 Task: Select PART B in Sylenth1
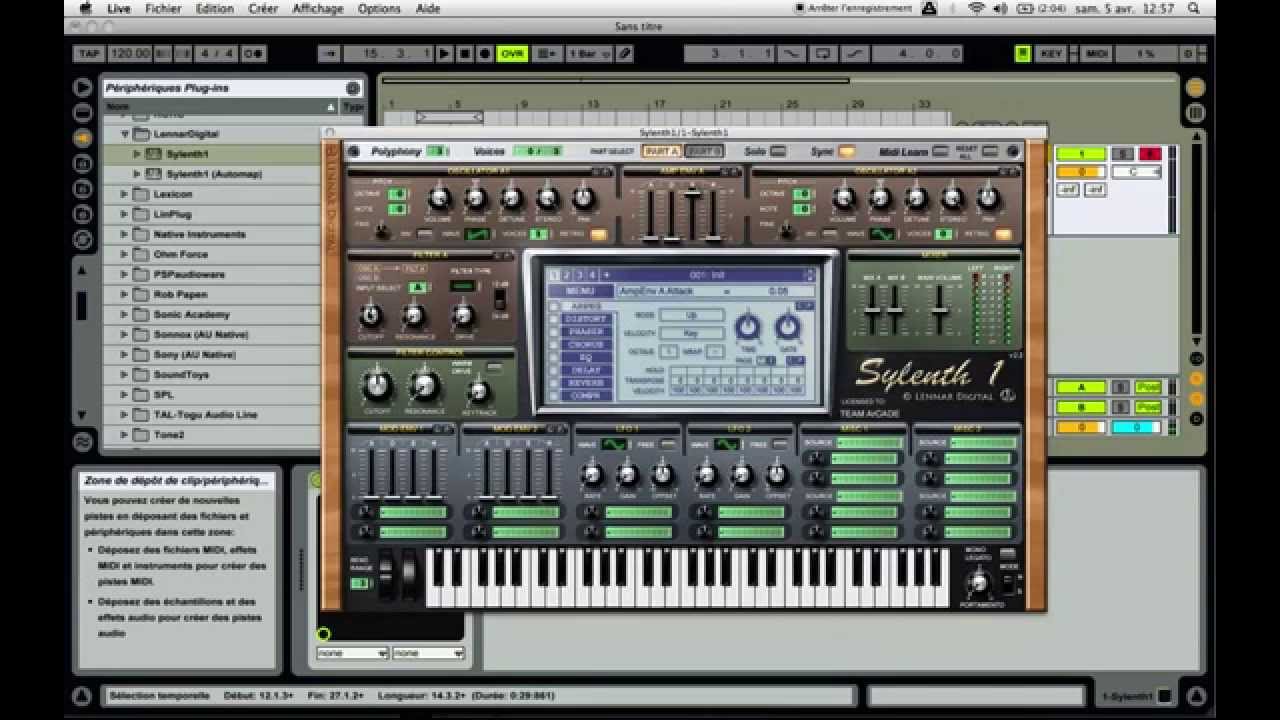[704, 151]
